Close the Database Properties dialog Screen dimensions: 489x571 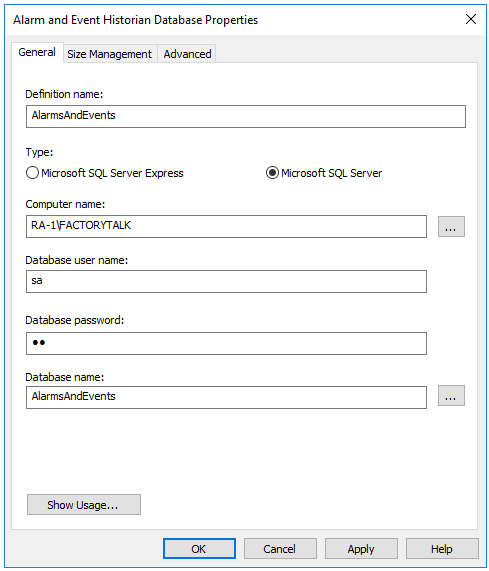coord(471,19)
